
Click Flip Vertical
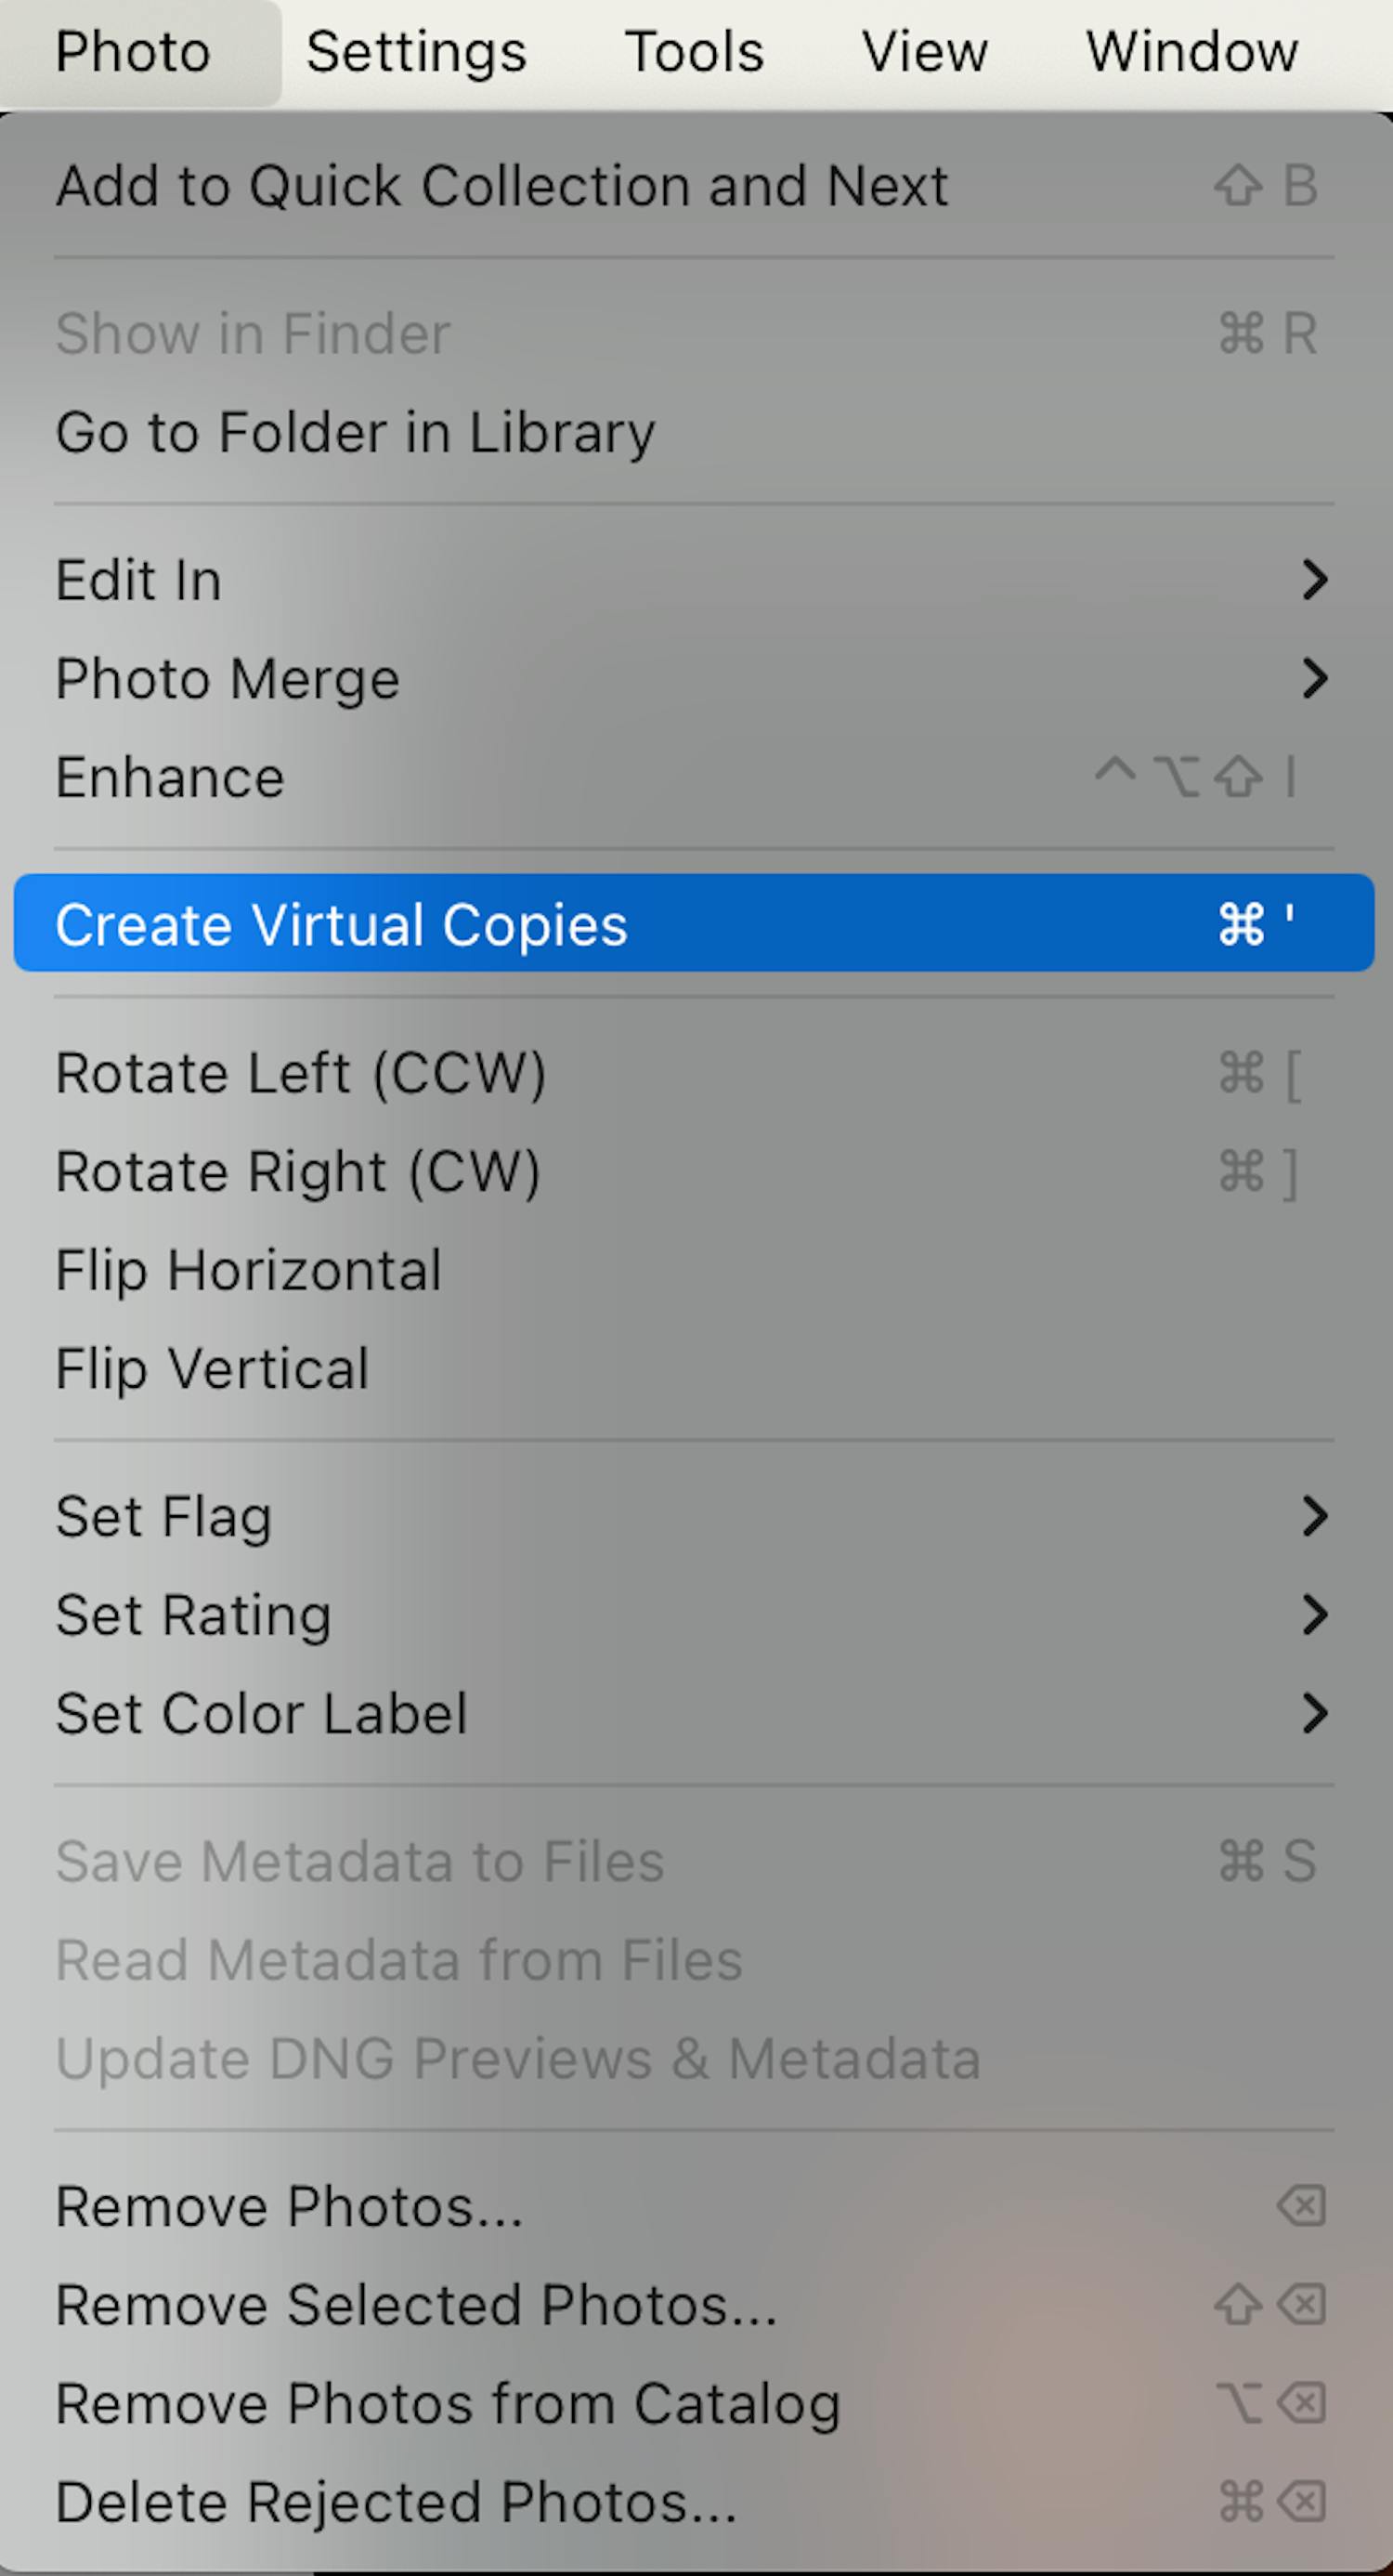click(212, 1368)
